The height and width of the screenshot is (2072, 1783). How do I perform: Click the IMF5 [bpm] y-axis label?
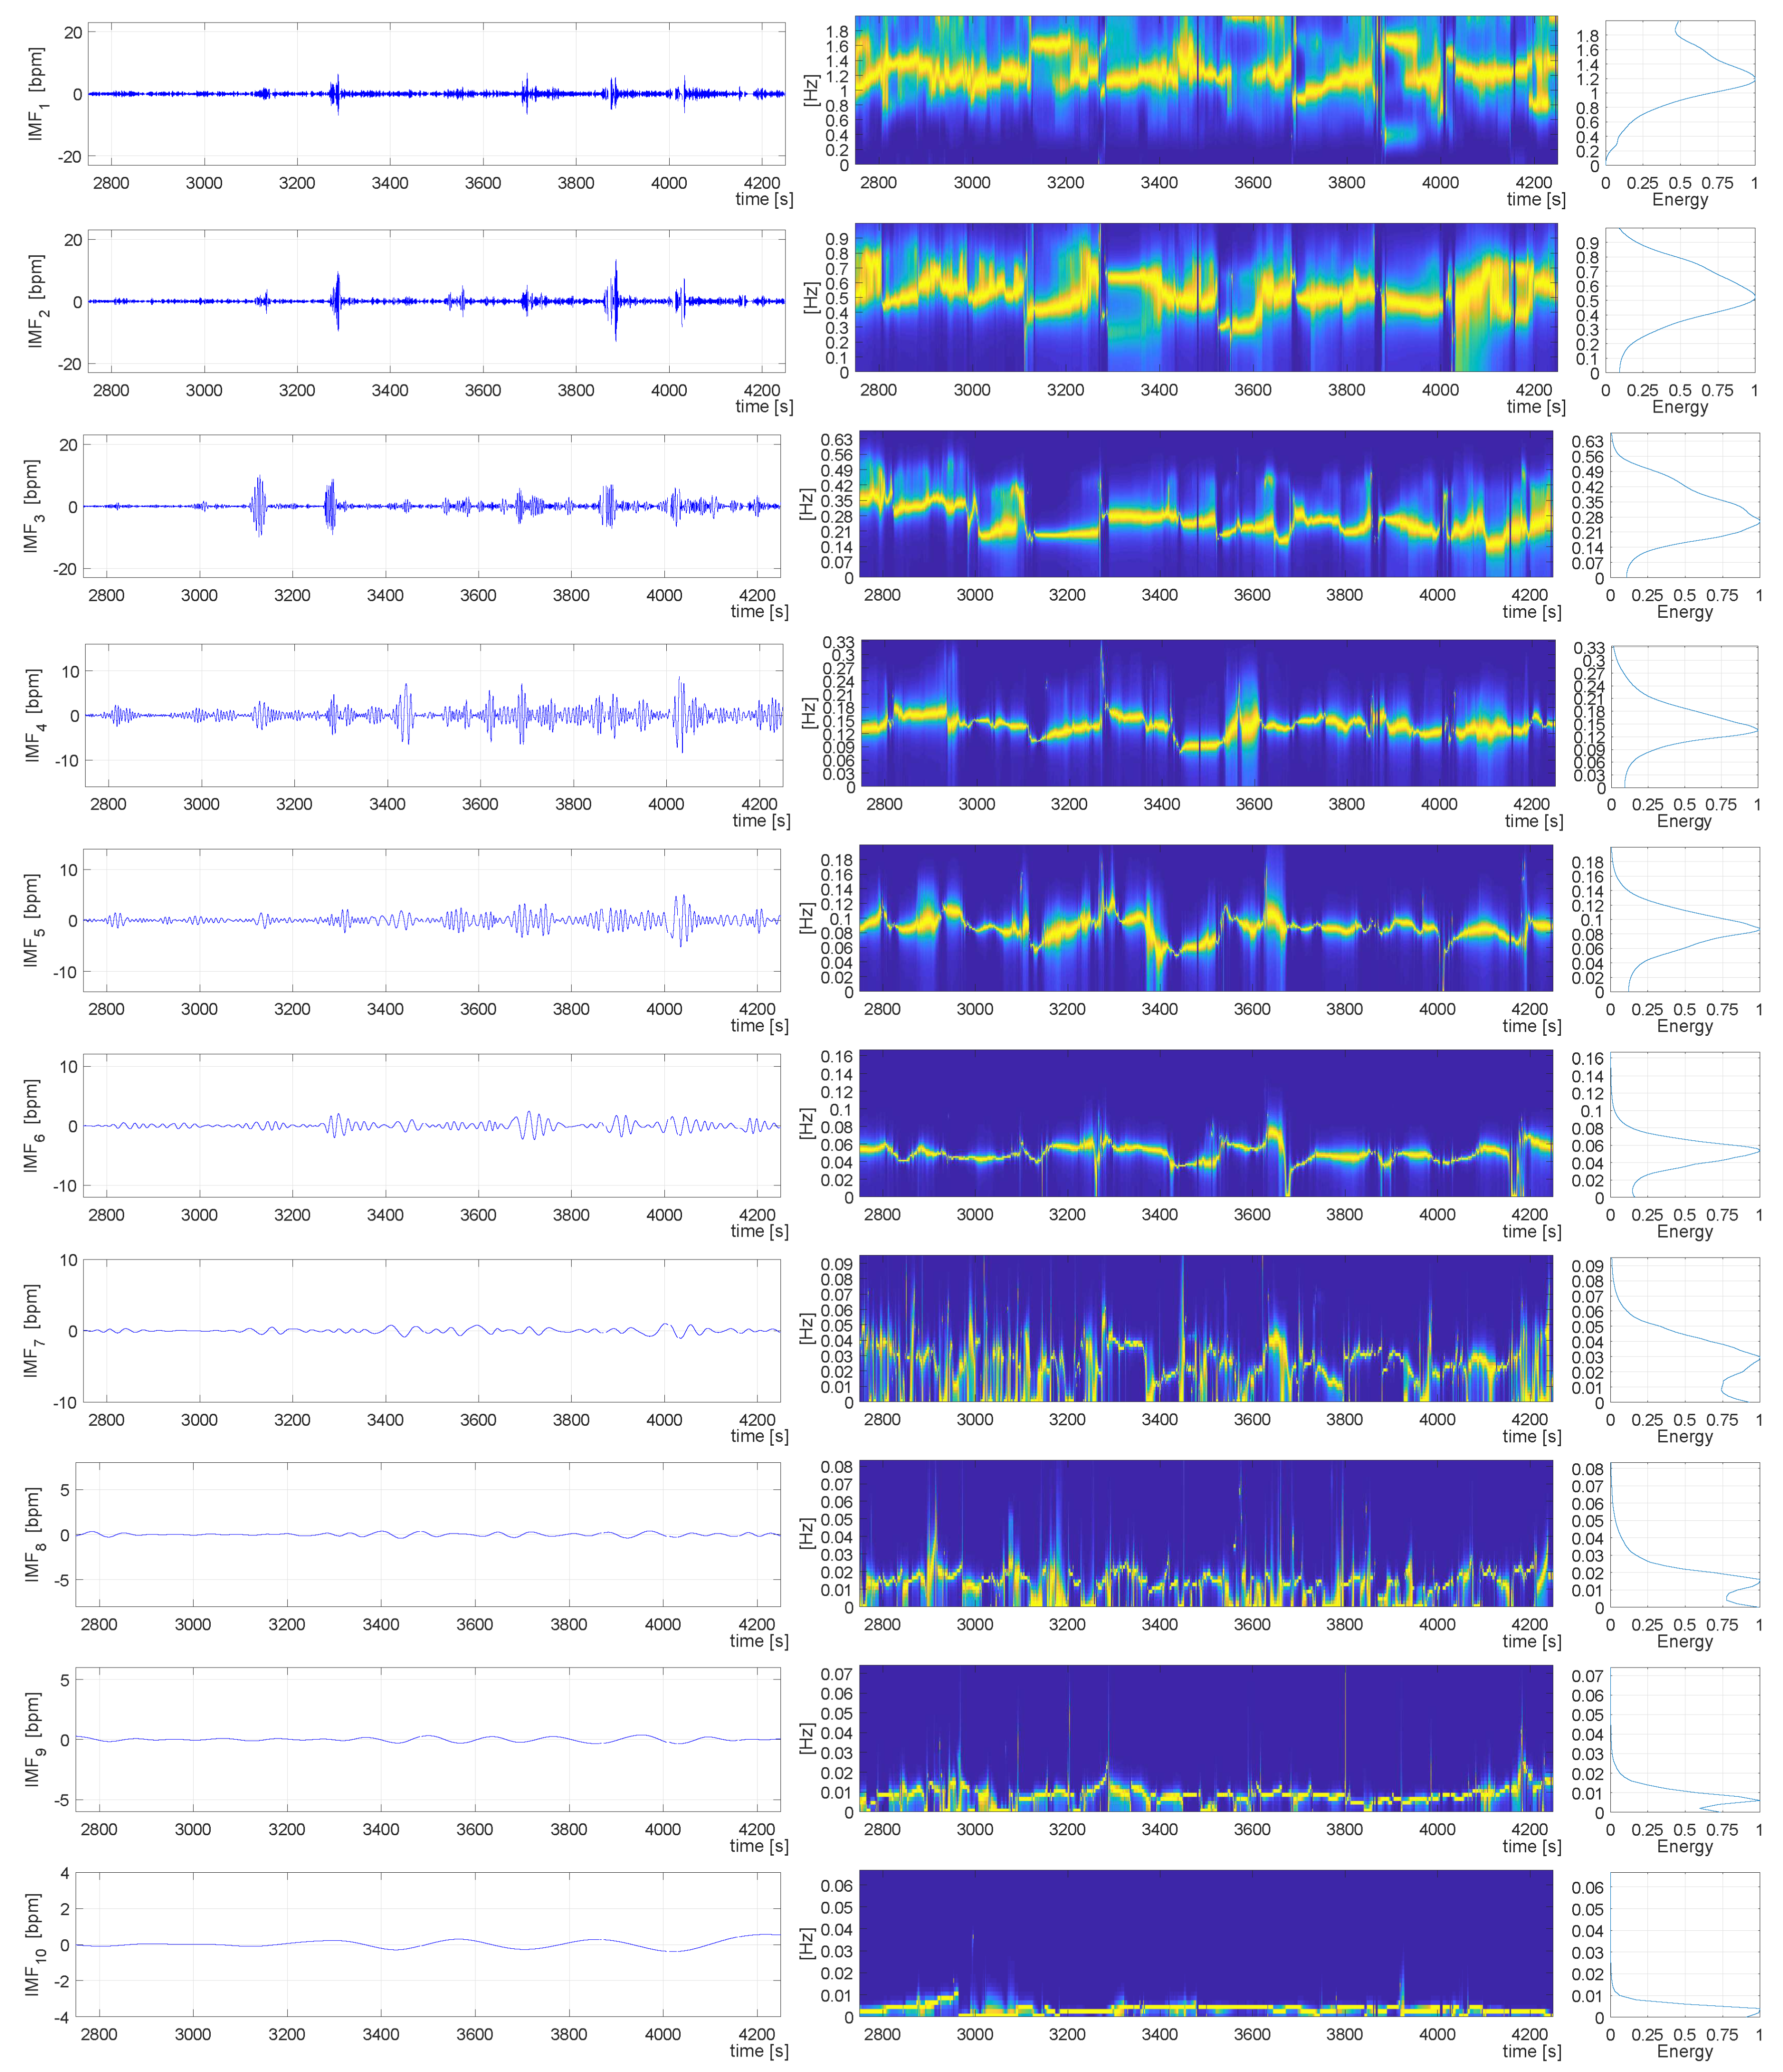pyautogui.click(x=32, y=920)
